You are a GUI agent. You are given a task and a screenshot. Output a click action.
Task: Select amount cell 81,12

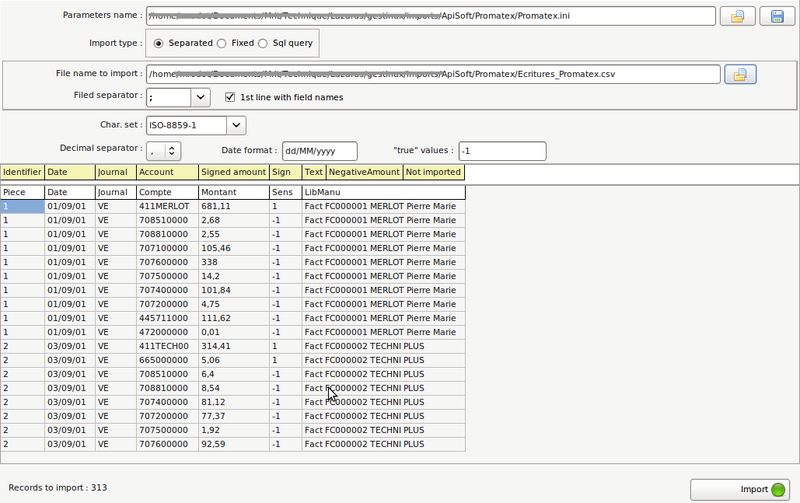234,402
